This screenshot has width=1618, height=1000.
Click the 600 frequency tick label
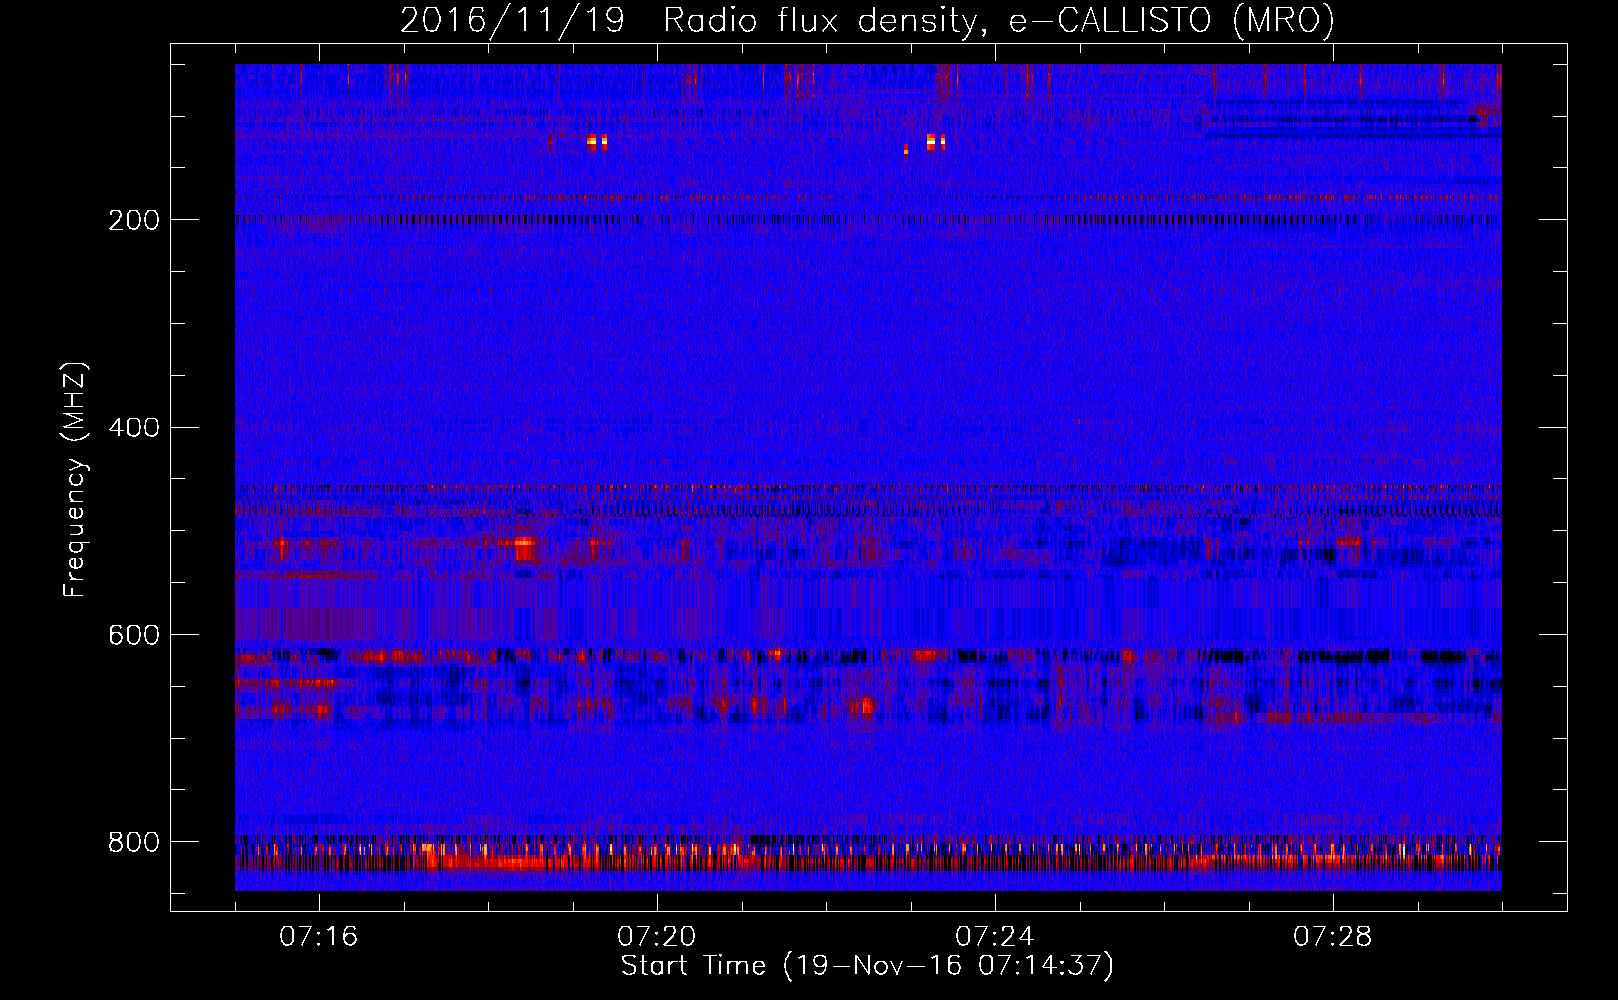pyautogui.click(x=134, y=635)
